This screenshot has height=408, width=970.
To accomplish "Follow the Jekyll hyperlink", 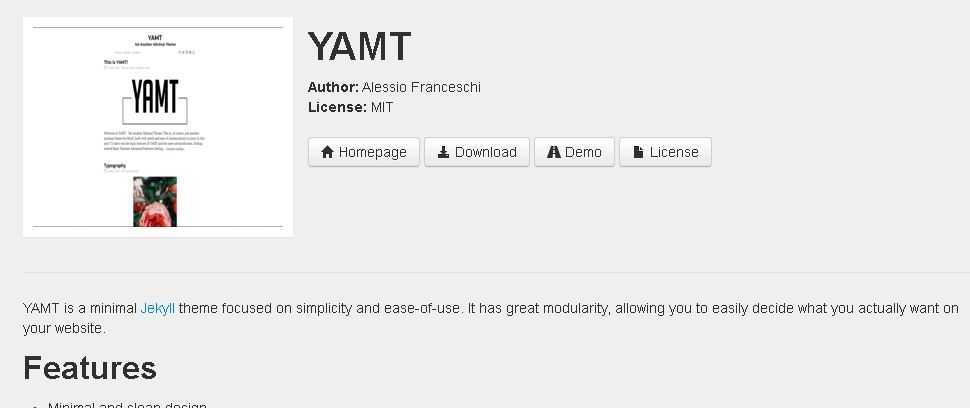I will (158, 308).
